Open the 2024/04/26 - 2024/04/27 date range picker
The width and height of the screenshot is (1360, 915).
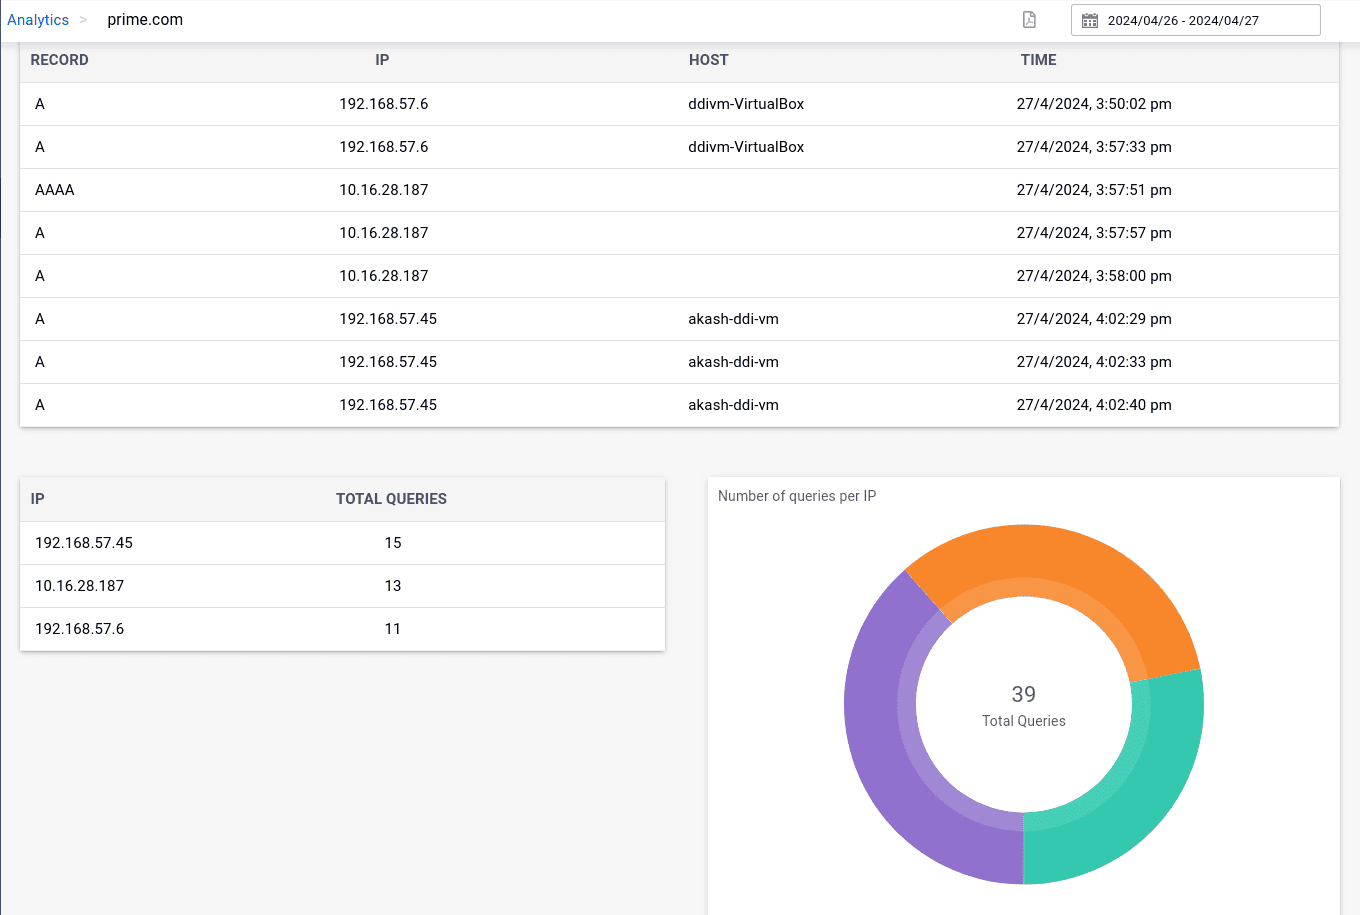point(1195,21)
